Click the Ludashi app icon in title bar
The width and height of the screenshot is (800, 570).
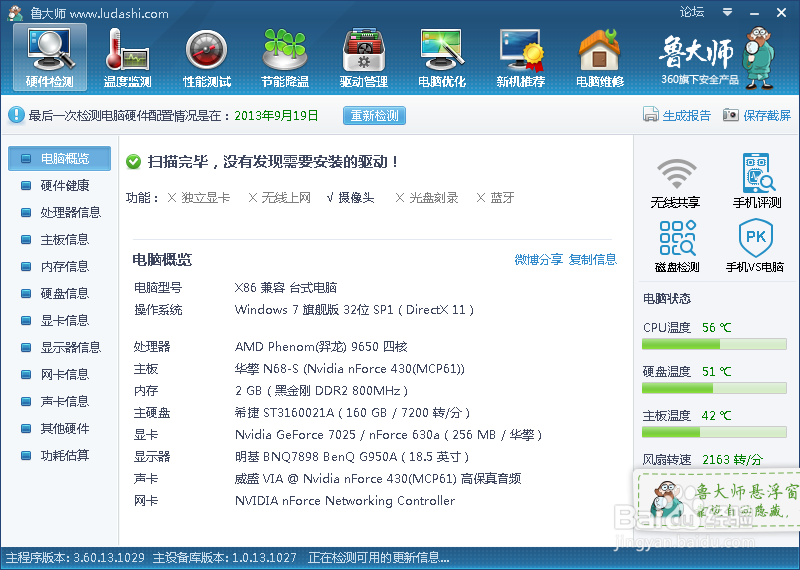[15, 13]
